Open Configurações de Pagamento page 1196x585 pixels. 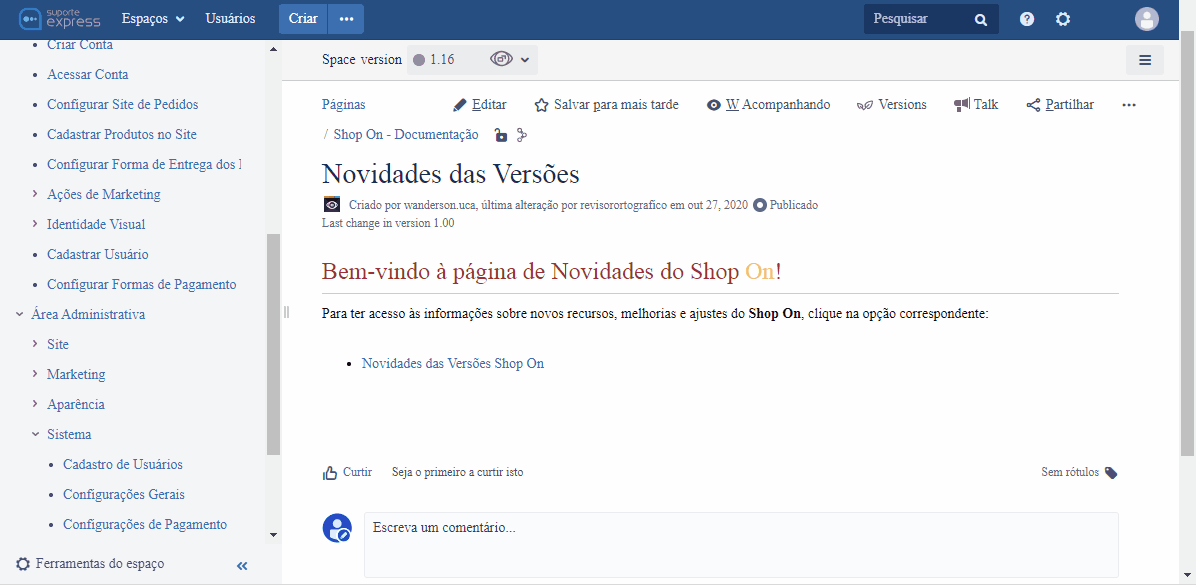[x=145, y=525]
